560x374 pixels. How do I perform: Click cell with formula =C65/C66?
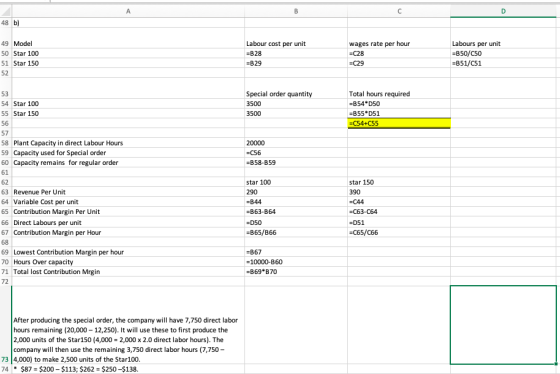[x=399, y=233]
